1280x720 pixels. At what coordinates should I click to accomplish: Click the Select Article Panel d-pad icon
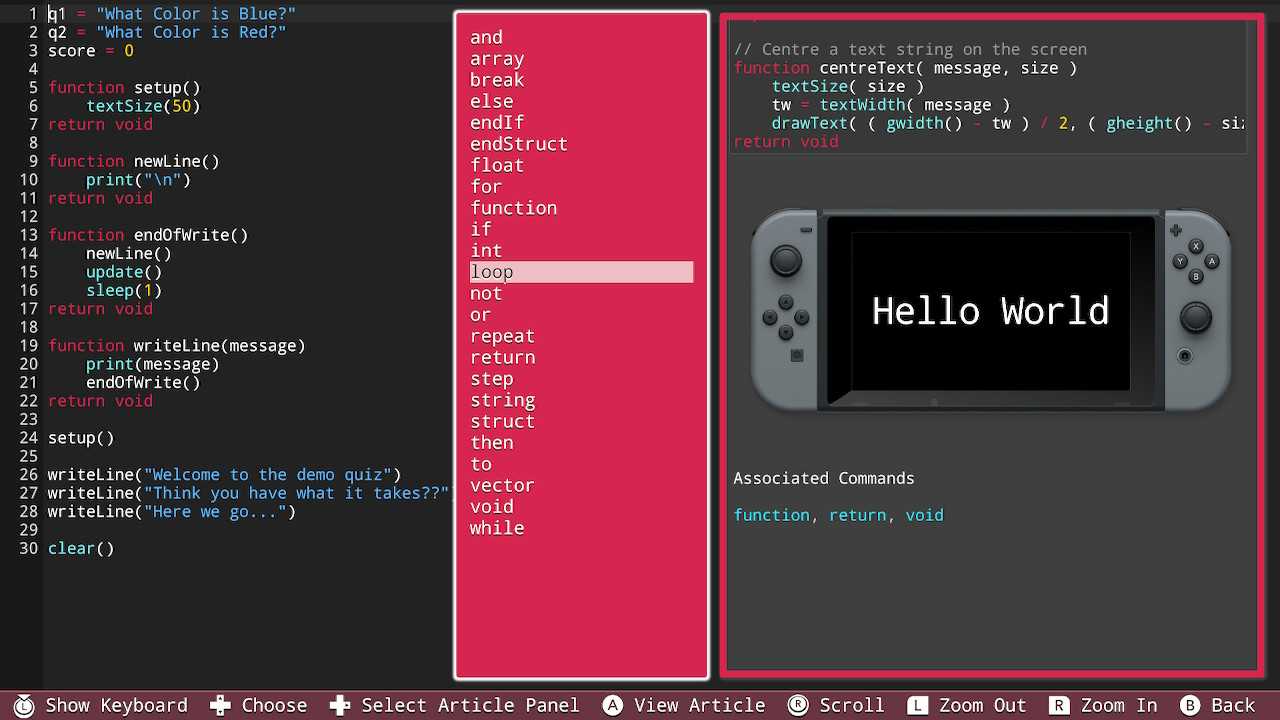[x=340, y=706]
